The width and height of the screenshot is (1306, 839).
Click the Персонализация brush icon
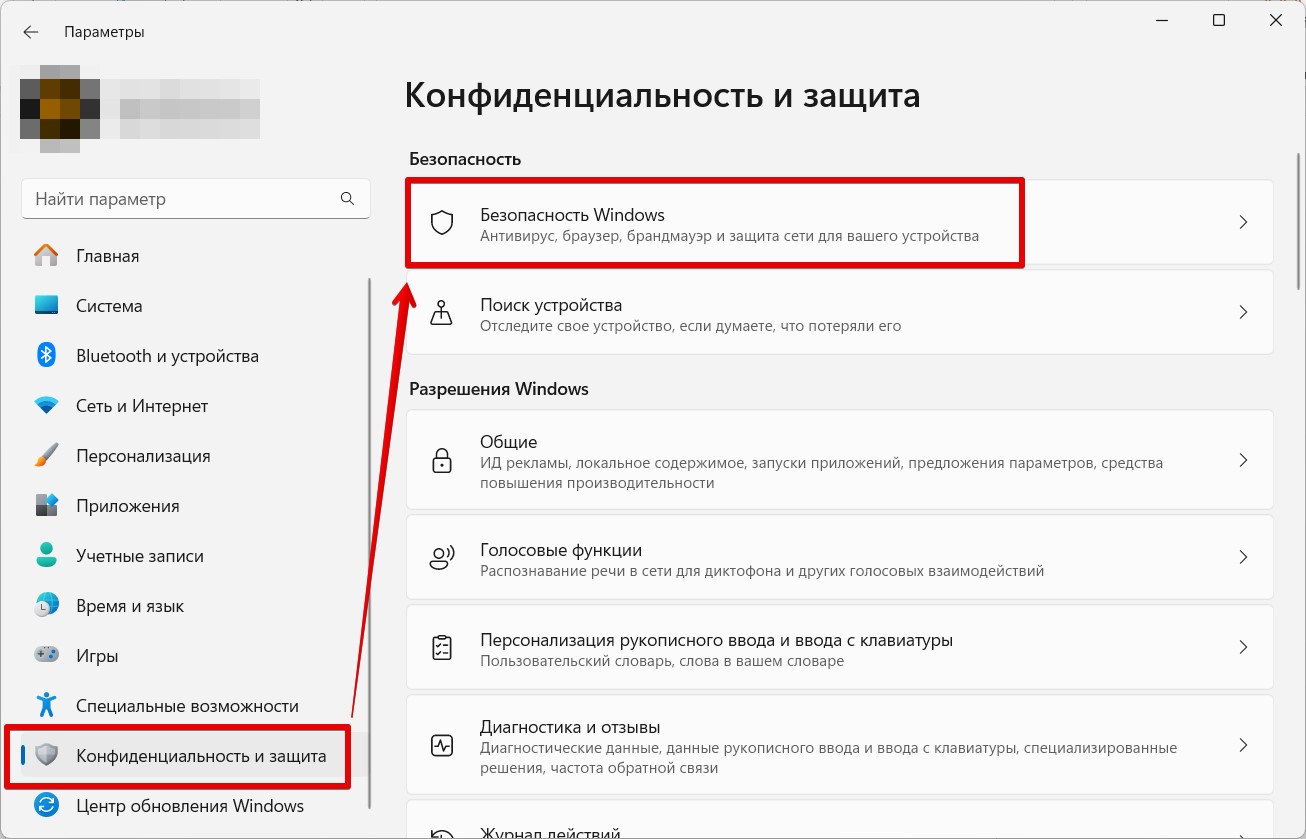(46, 456)
